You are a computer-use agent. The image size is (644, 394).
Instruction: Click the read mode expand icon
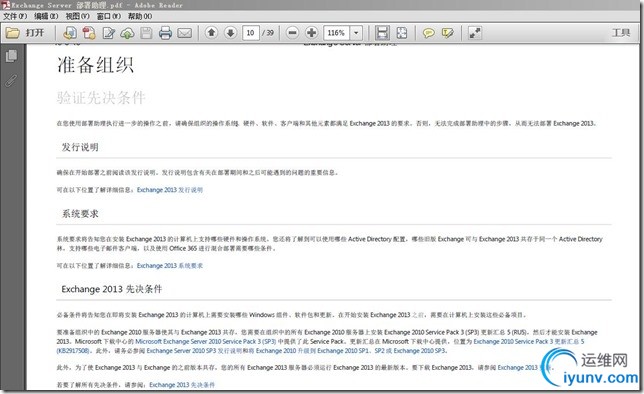tap(475, 33)
